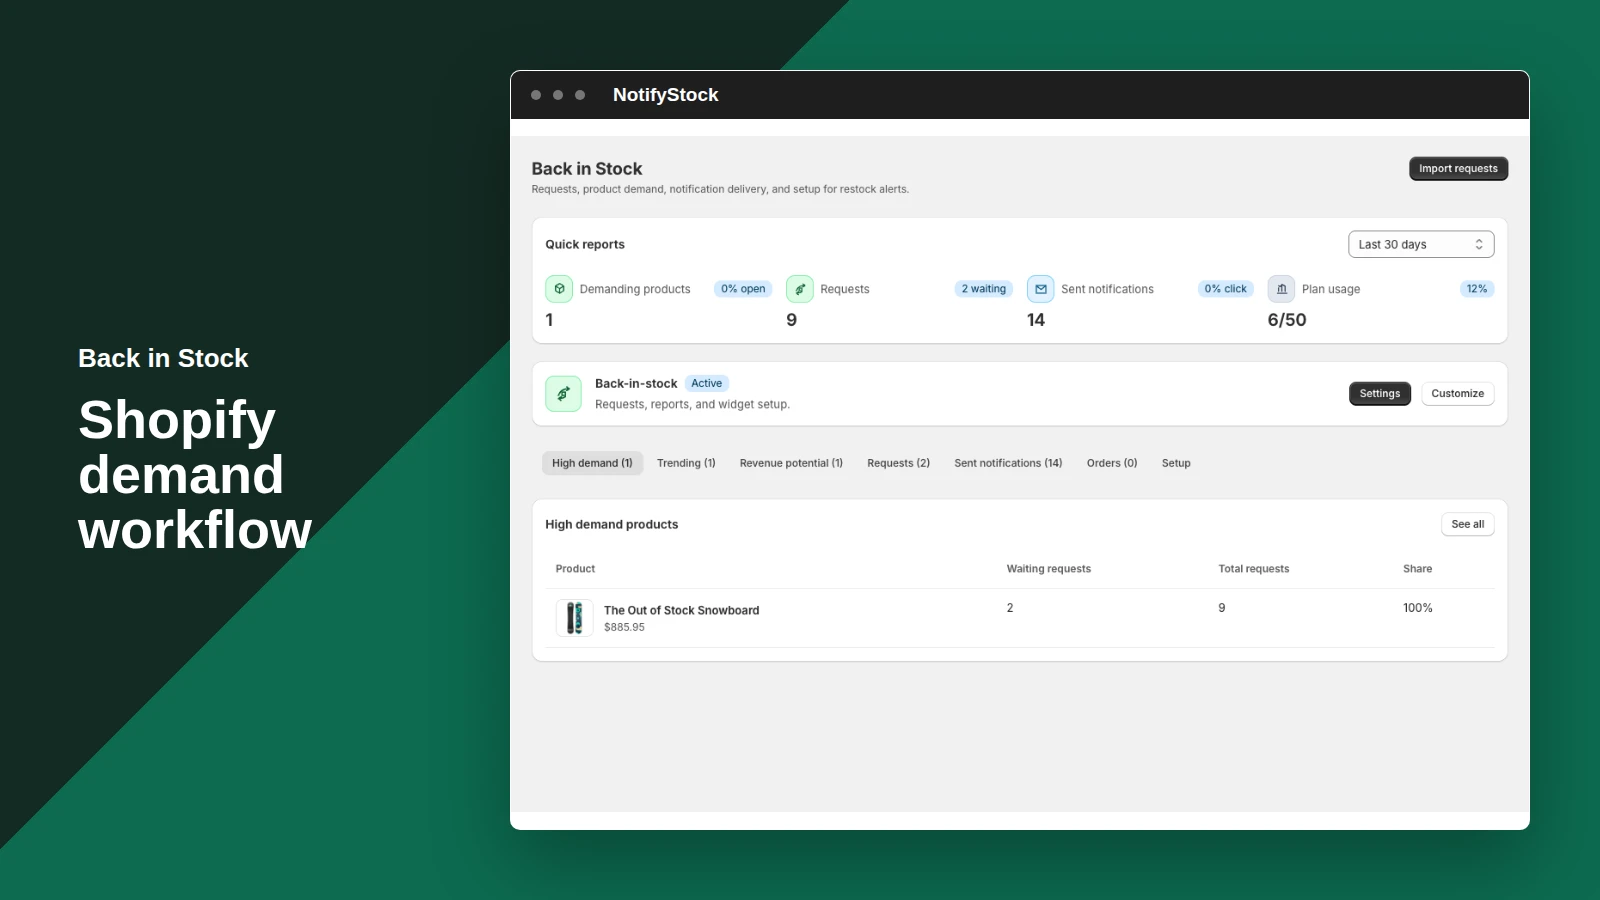This screenshot has height=900, width=1600.
Task: Click the 0% click badge
Action: 1225,289
